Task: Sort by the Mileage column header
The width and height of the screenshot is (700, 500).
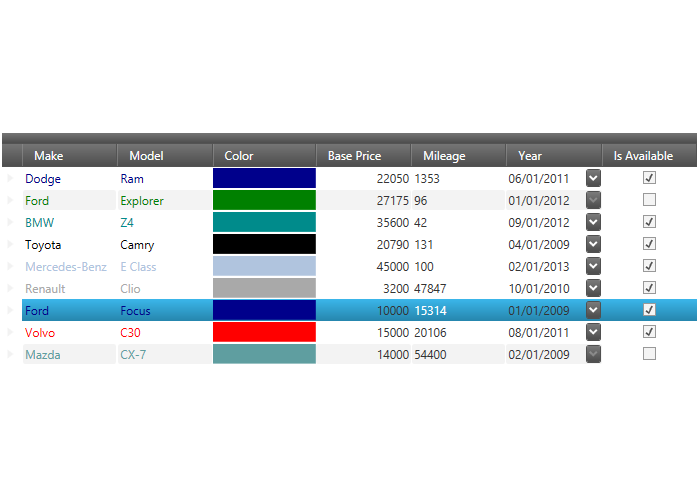Action: (458, 156)
